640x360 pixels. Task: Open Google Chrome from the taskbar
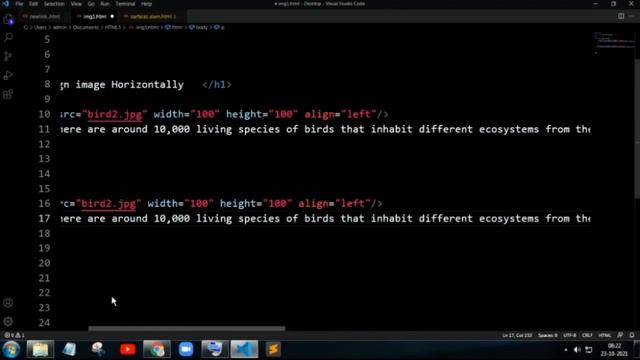coord(157,349)
